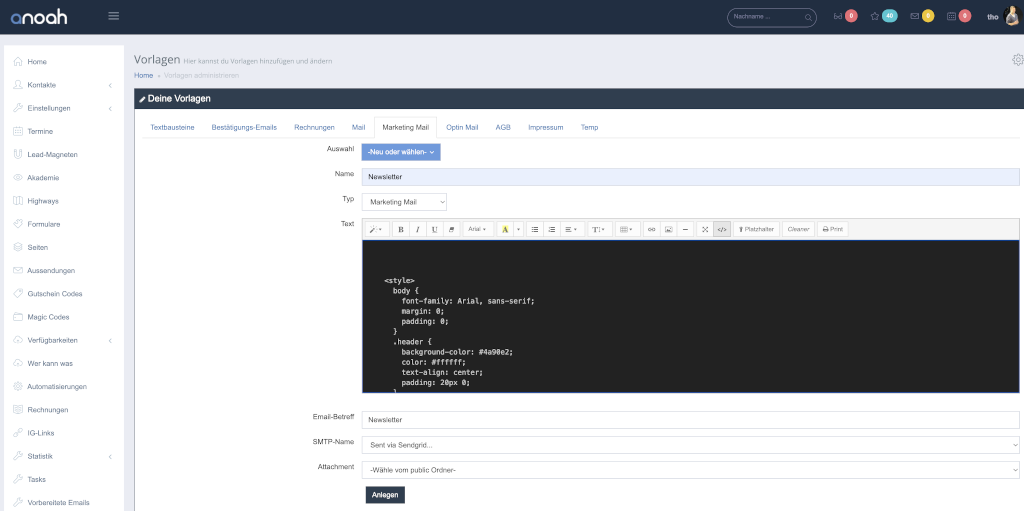This screenshot has height=511, width=1024.
Task: Toggle underline formatting
Action: click(x=434, y=229)
